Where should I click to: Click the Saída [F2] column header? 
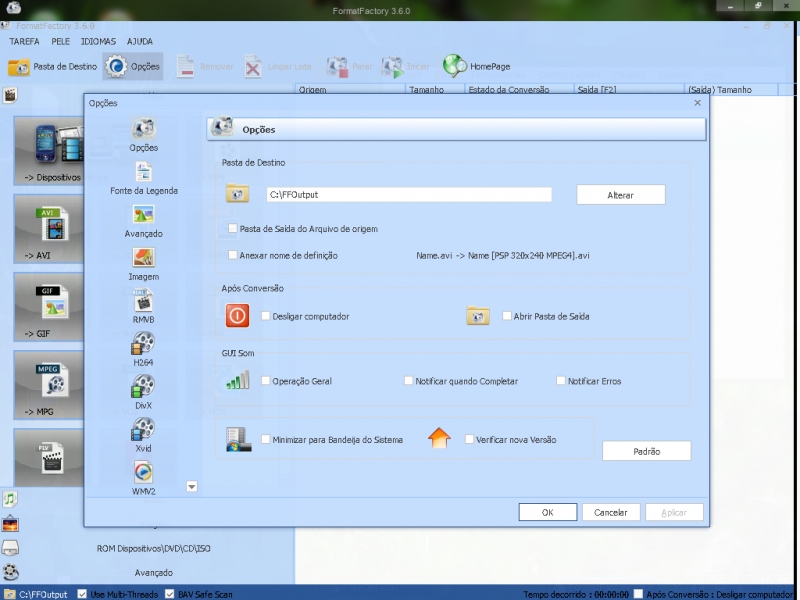pos(629,90)
